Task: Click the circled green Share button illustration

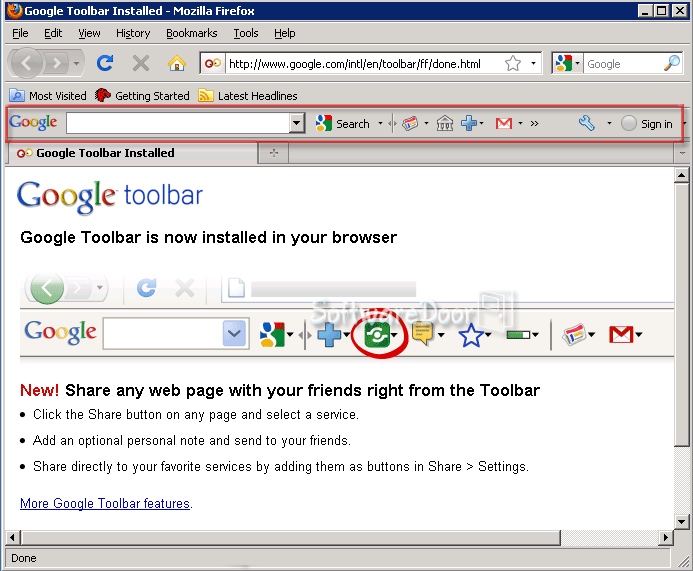Action: coord(380,335)
